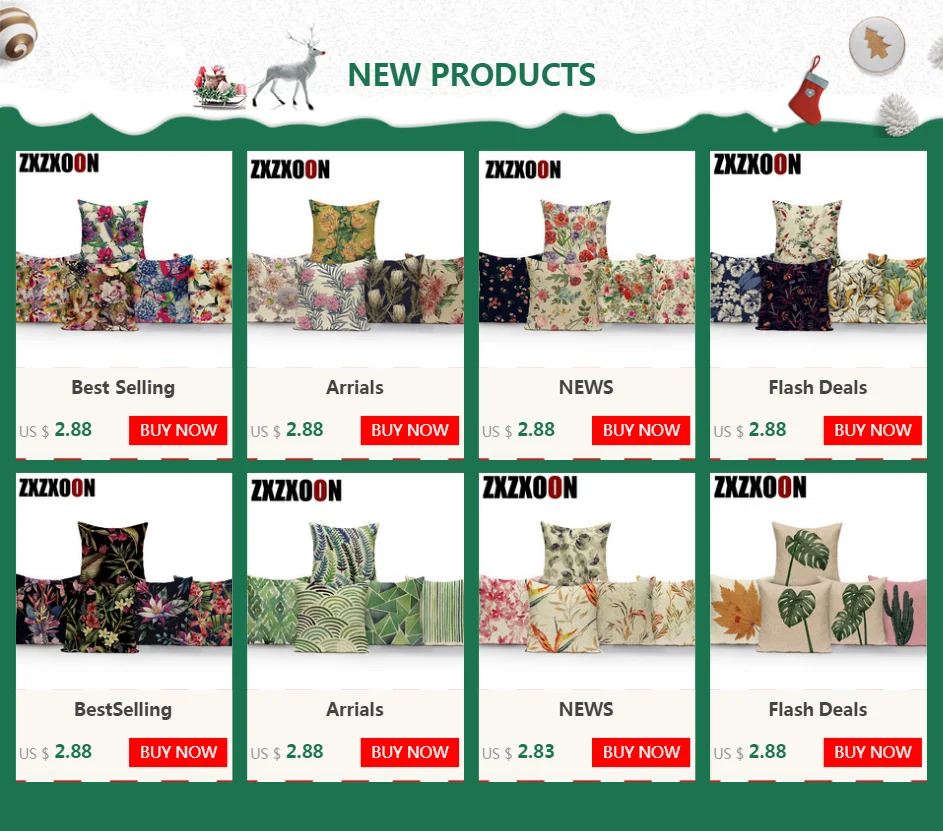The height and width of the screenshot is (831, 943).
Task: Open the yellow floral pillow Arrials thumbnail
Action: 355,259
